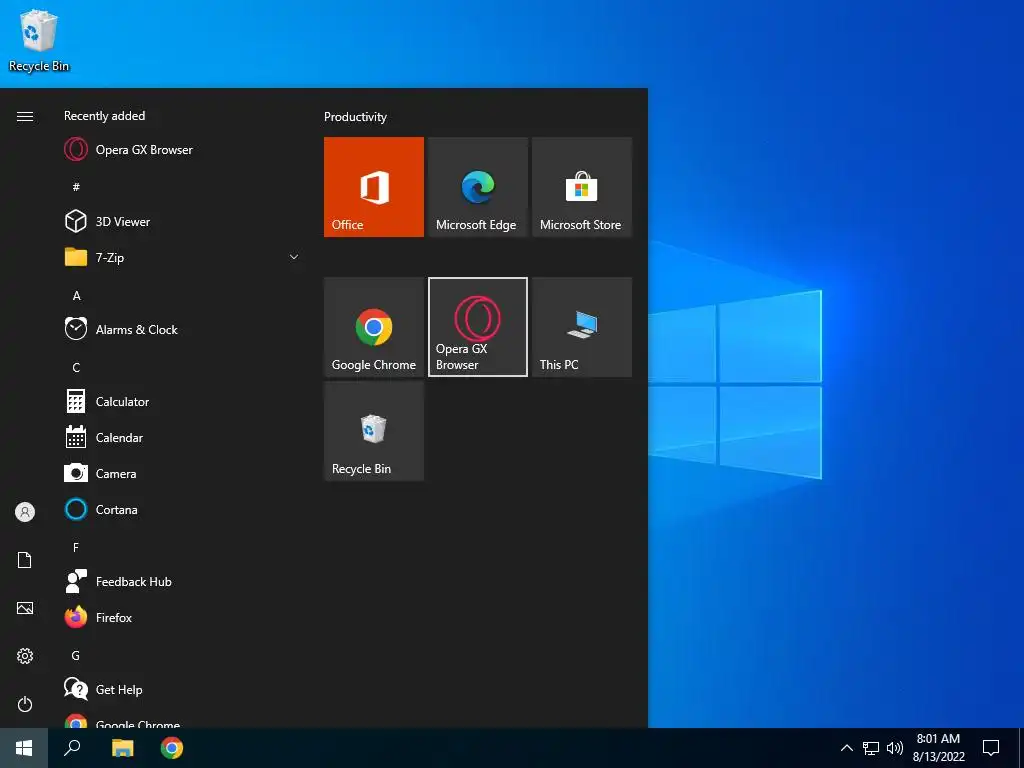Click the C letter header in app list
The width and height of the screenshot is (1024, 768).
[x=76, y=367]
